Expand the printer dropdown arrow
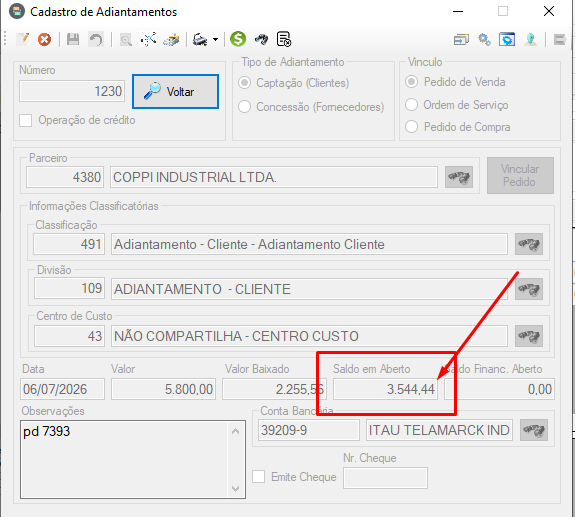The height and width of the screenshot is (517, 575). tap(216, 39)
